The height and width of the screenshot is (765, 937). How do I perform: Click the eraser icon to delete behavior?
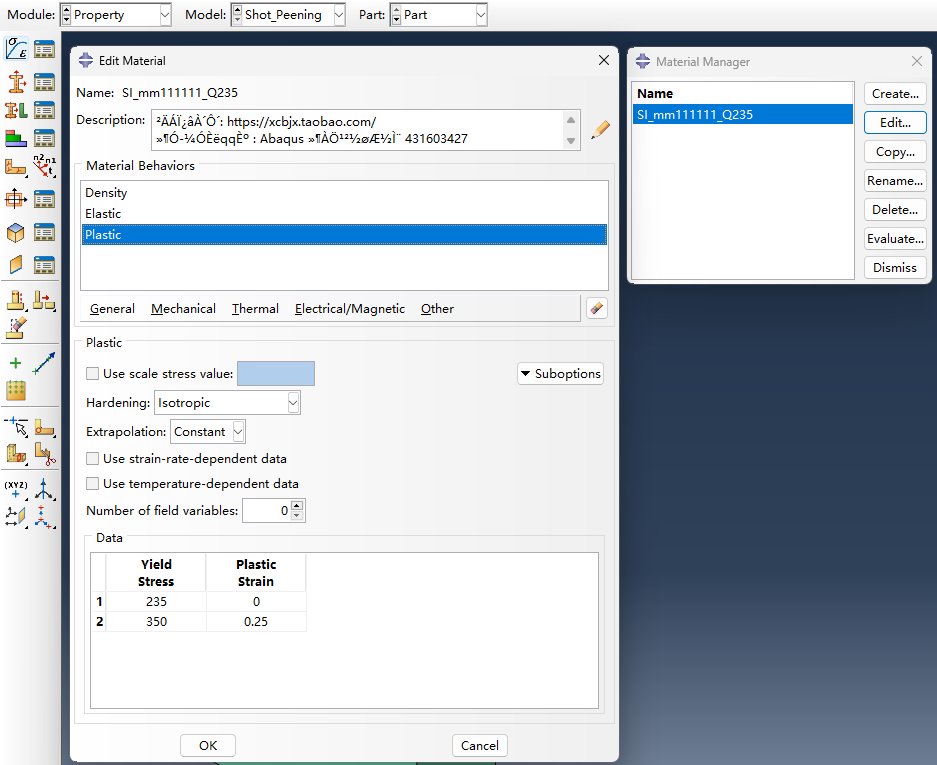click(596, 308)
